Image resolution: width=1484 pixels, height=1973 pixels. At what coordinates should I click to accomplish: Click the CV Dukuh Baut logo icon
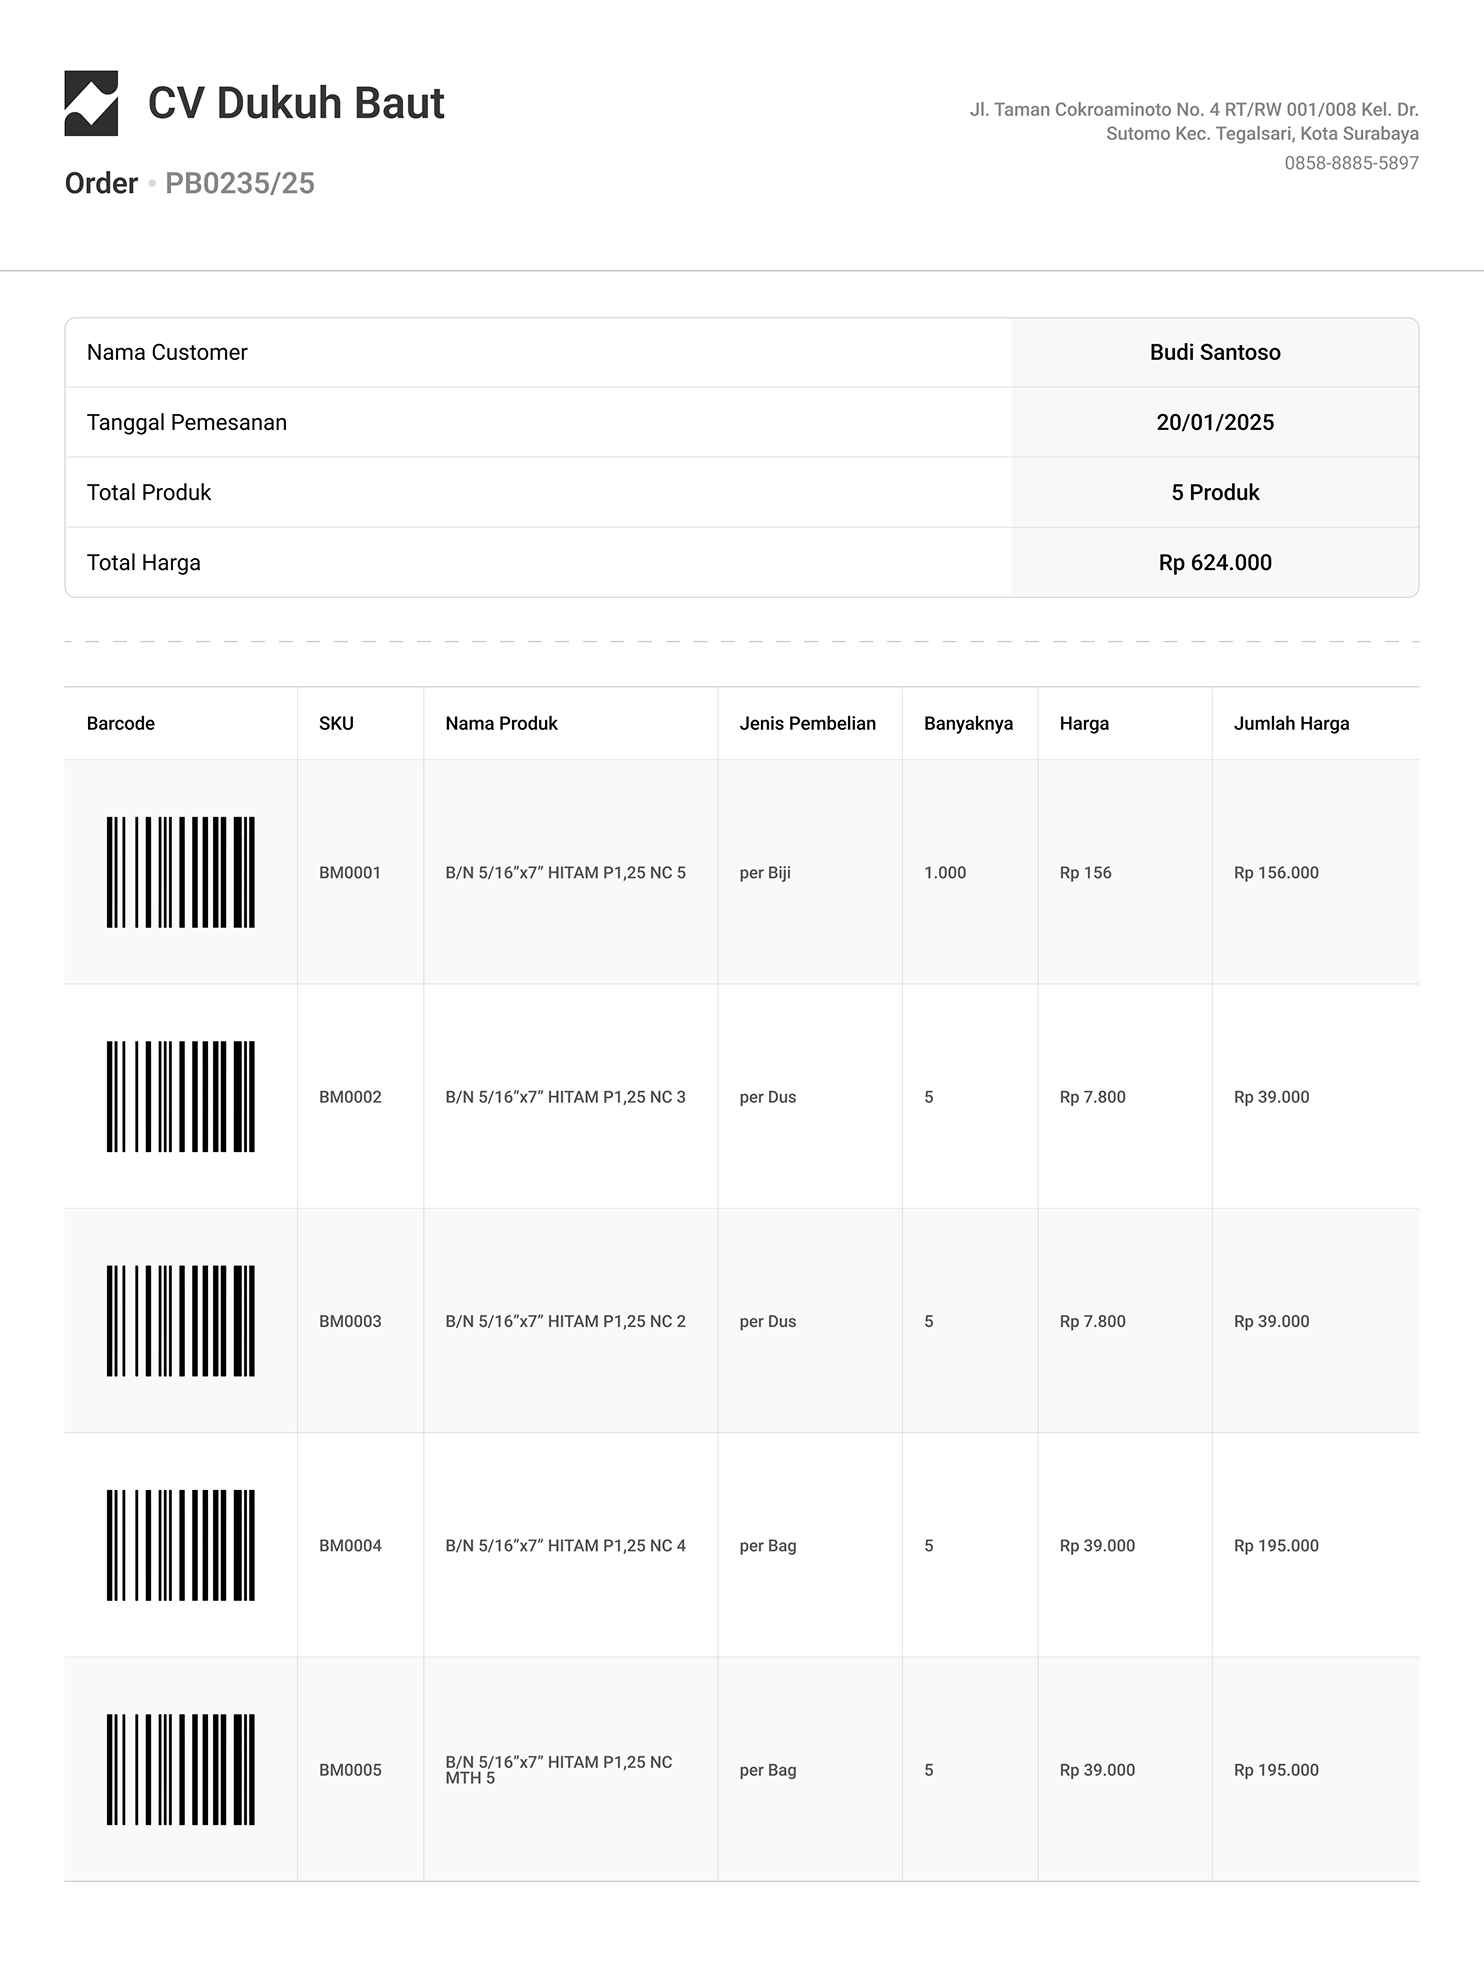pos(91,103)
